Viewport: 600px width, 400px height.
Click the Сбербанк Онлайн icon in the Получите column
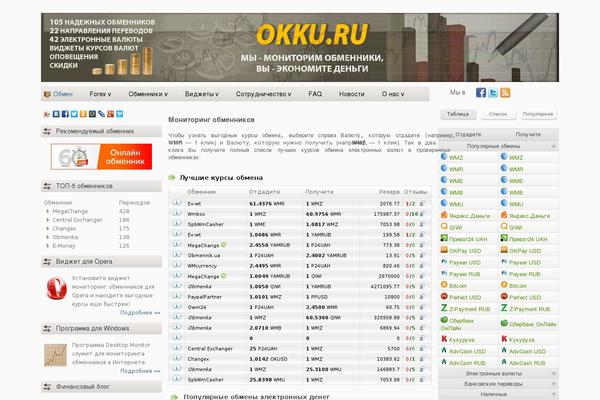tap(504, 323)
